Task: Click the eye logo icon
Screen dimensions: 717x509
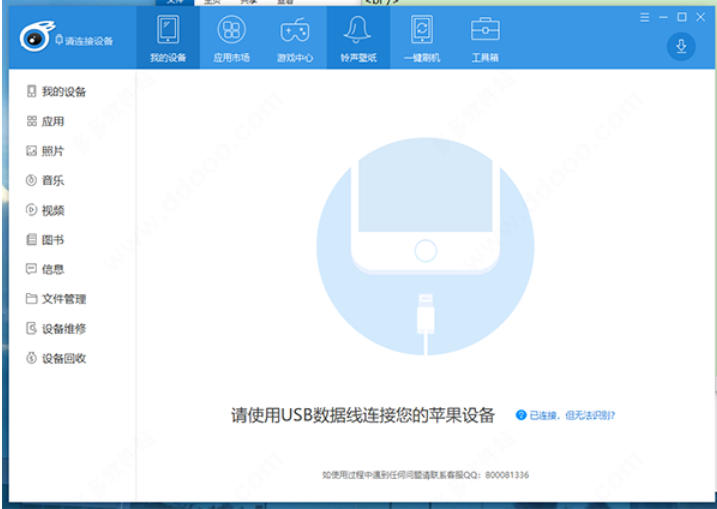Action: click(37, 37)
